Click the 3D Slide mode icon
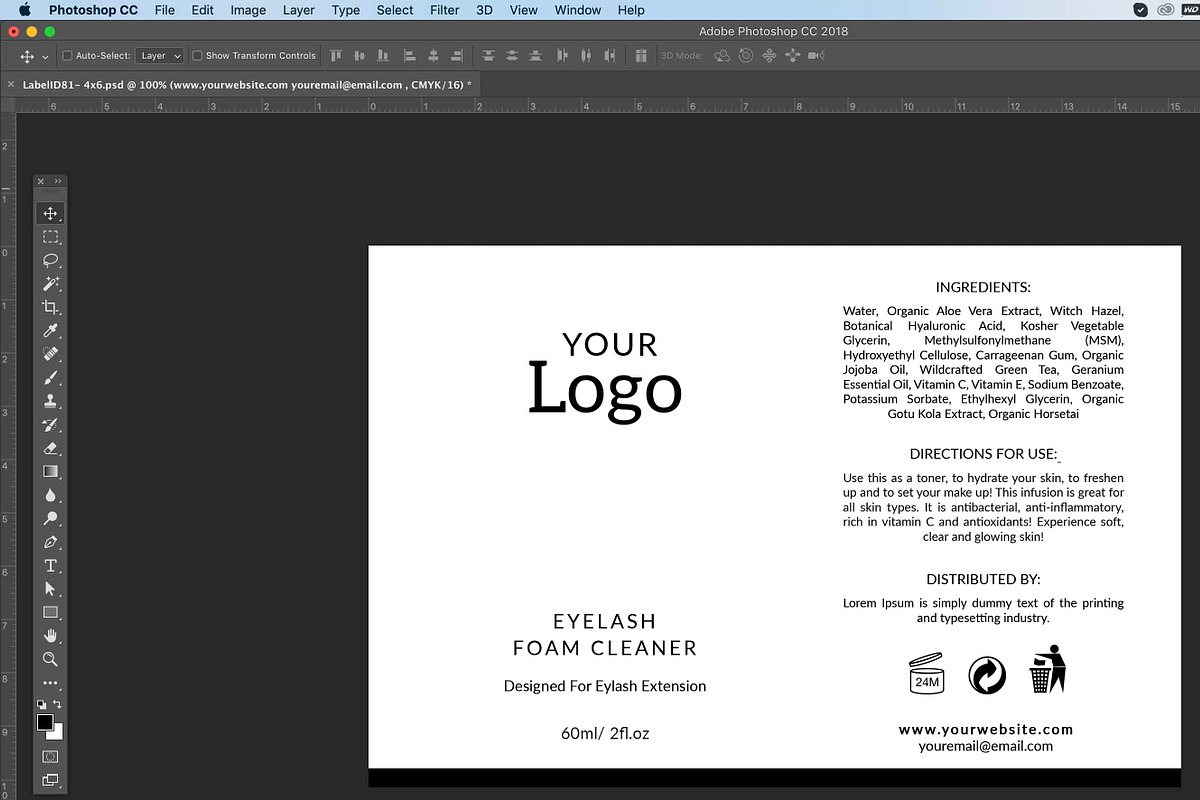The height and width of the screenshot is (800, 1200). (x=793, y=56)
